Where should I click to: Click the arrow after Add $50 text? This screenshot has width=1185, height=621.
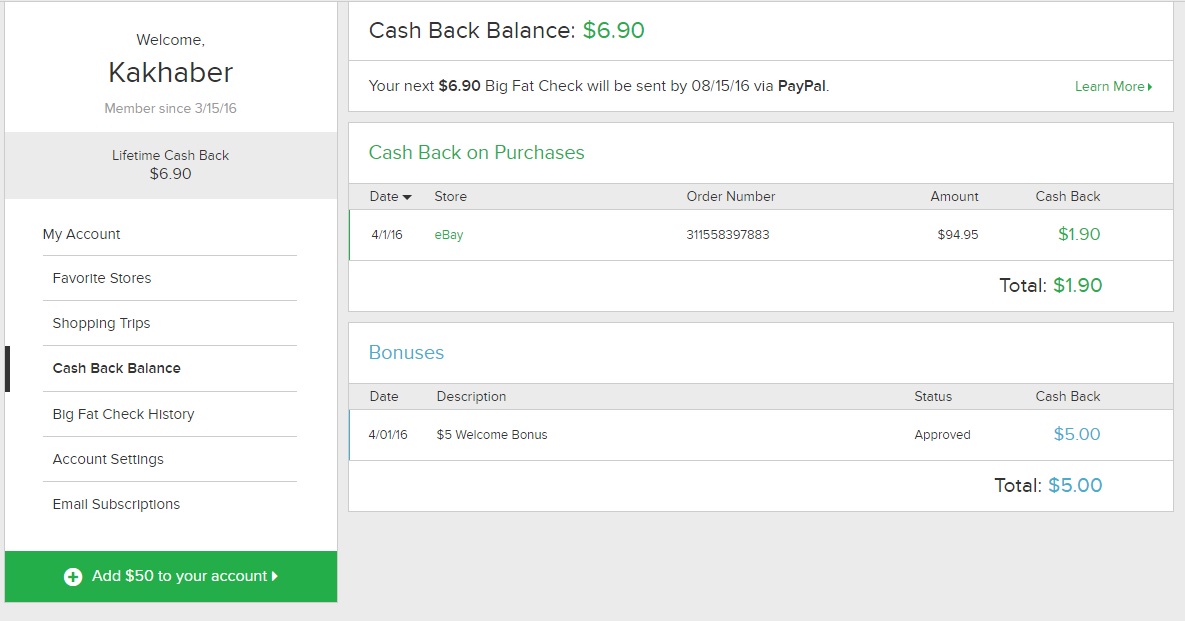pyautogui.click(x=275, y=576)
